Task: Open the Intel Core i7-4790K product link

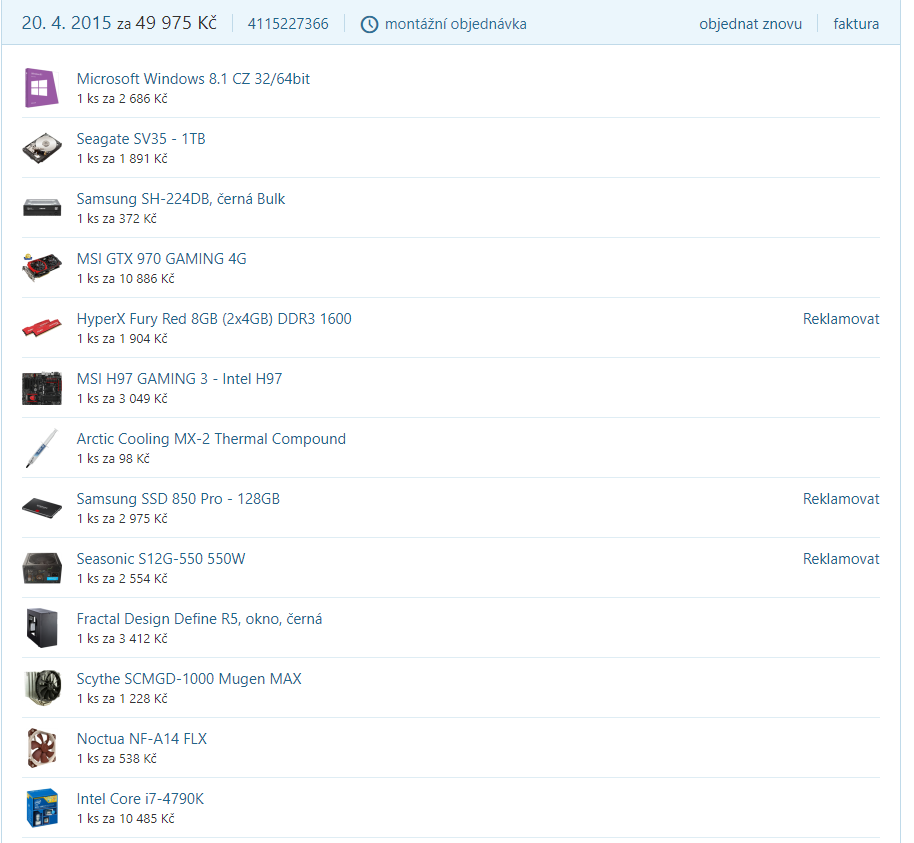Action: point(140,799)
